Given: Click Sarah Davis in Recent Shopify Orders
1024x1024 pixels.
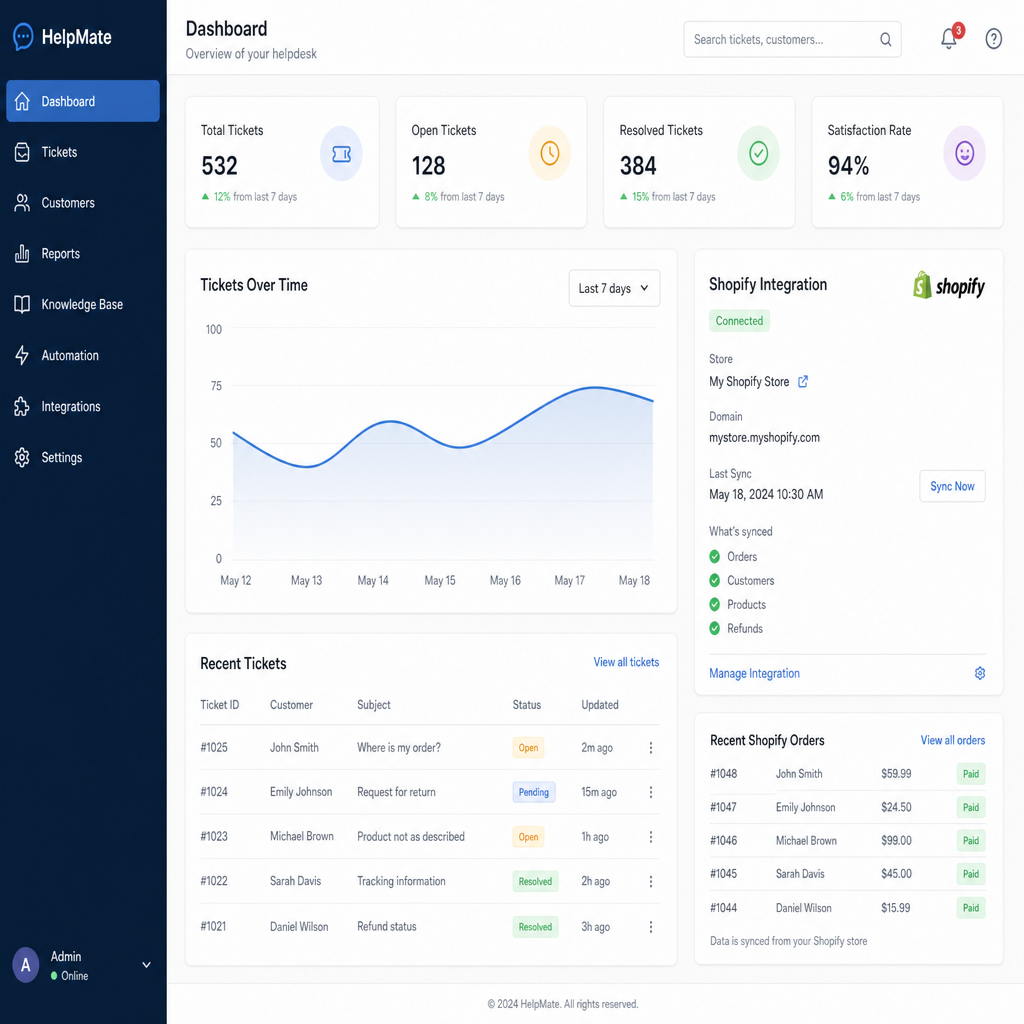Looking at the screenshot, I should [x=800, y=874].
